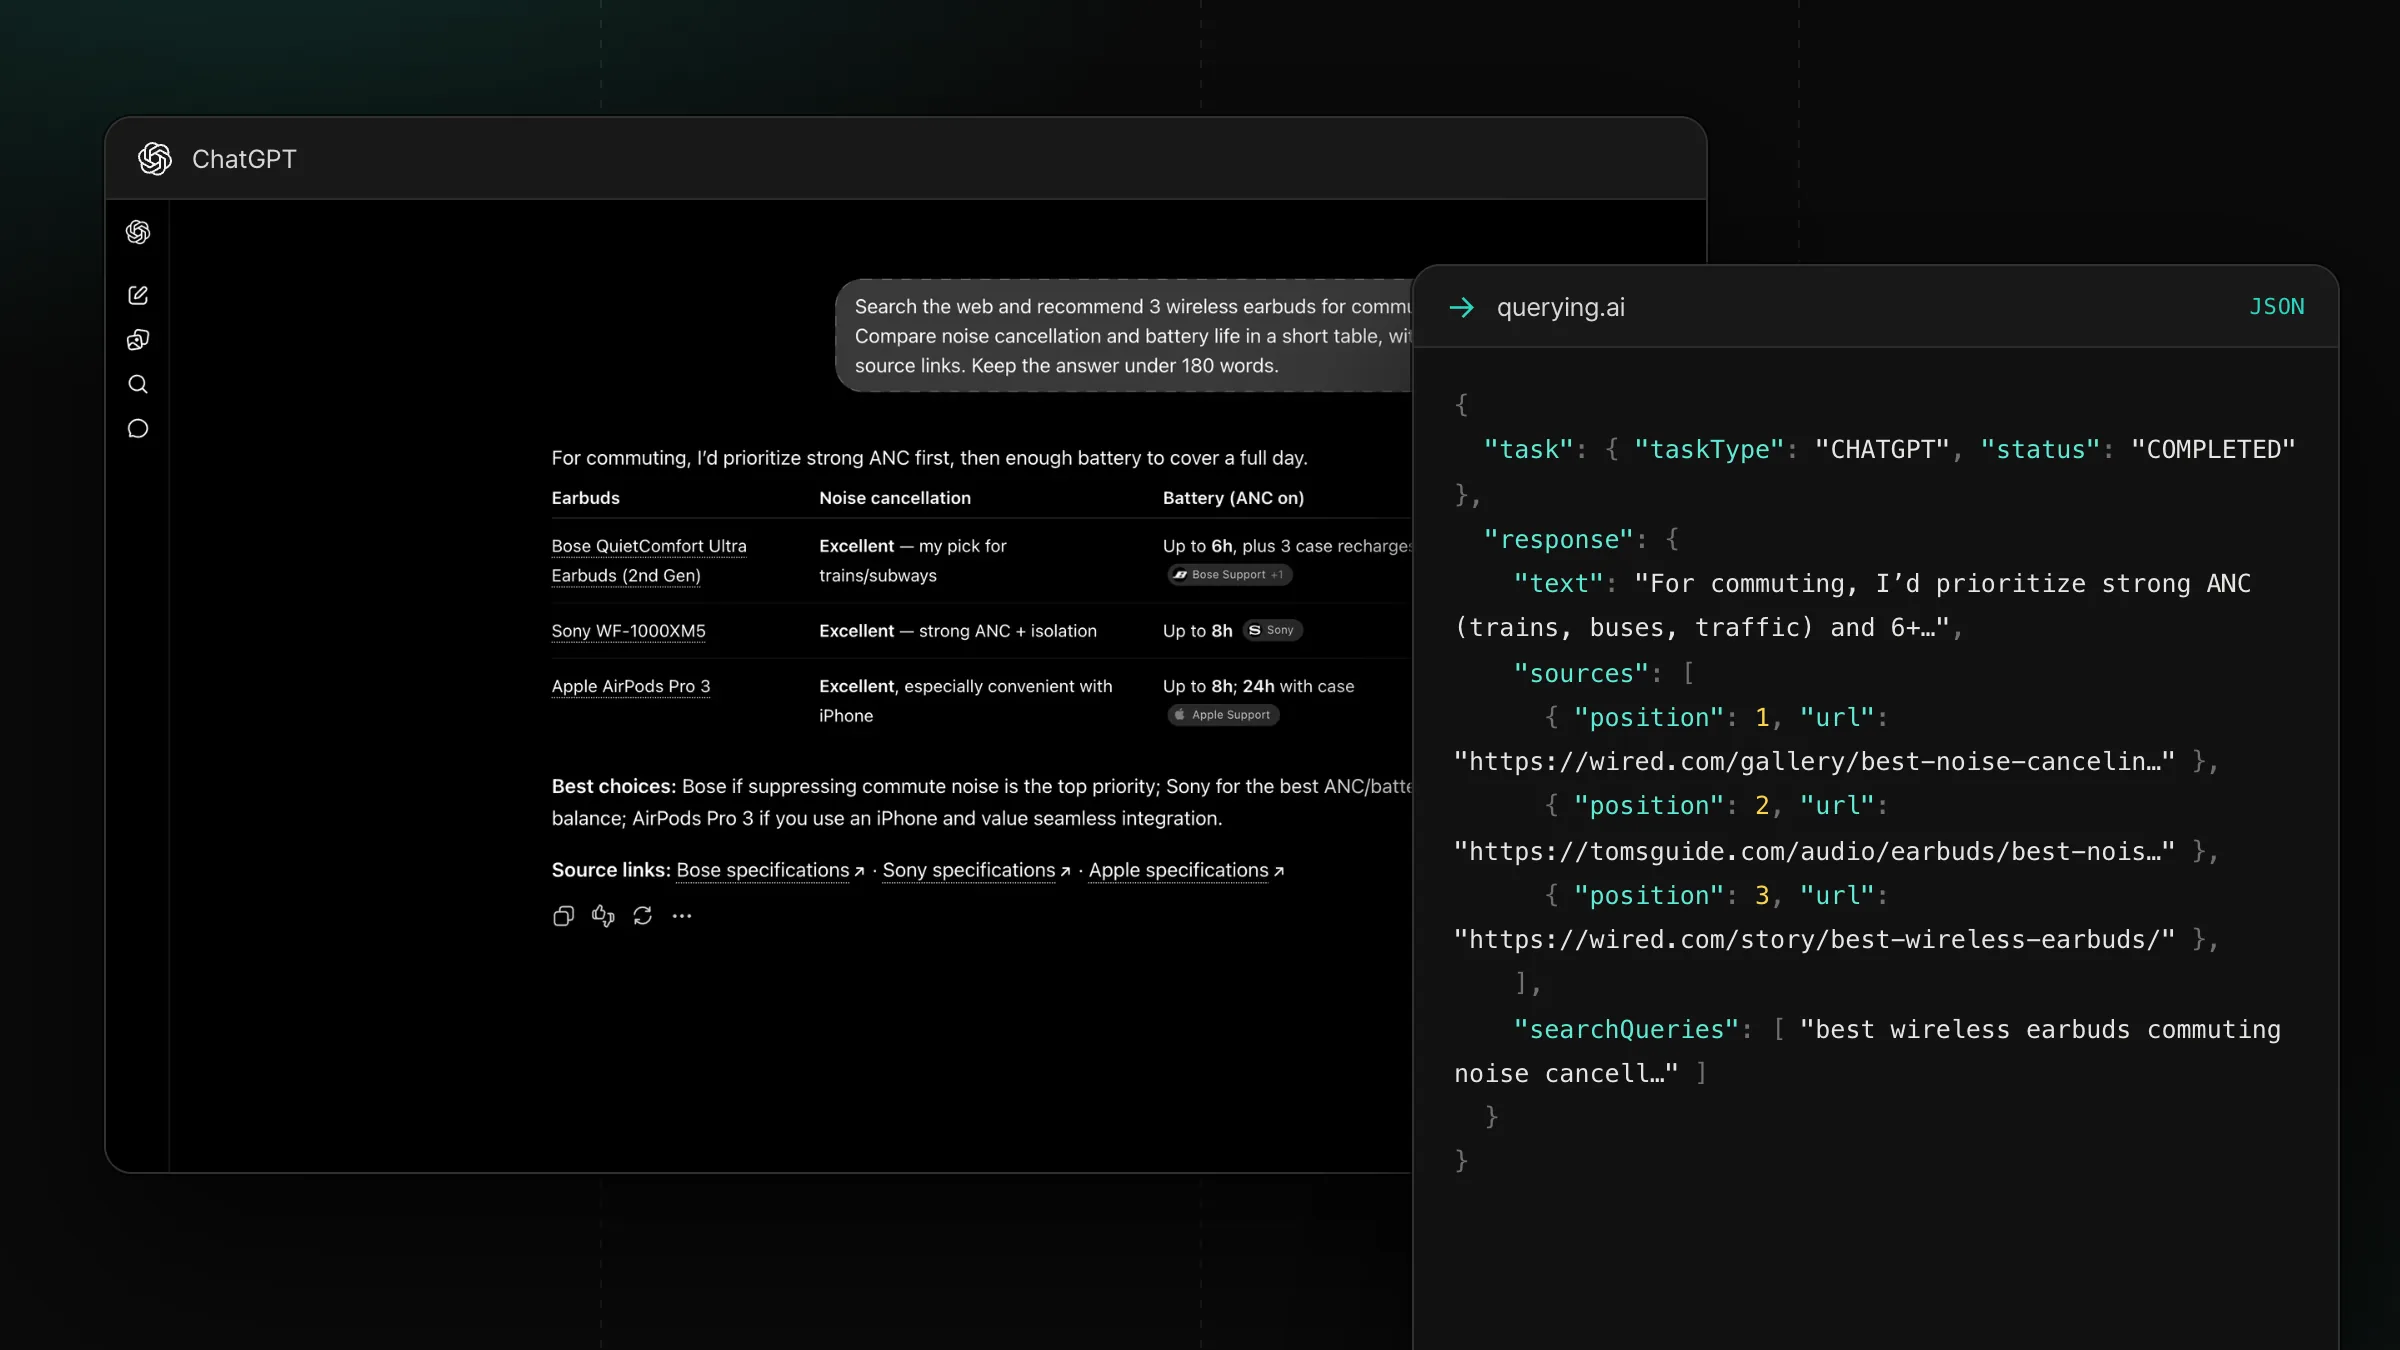
Task: Click the "Noise cancellation" column header
Action: 895,498
